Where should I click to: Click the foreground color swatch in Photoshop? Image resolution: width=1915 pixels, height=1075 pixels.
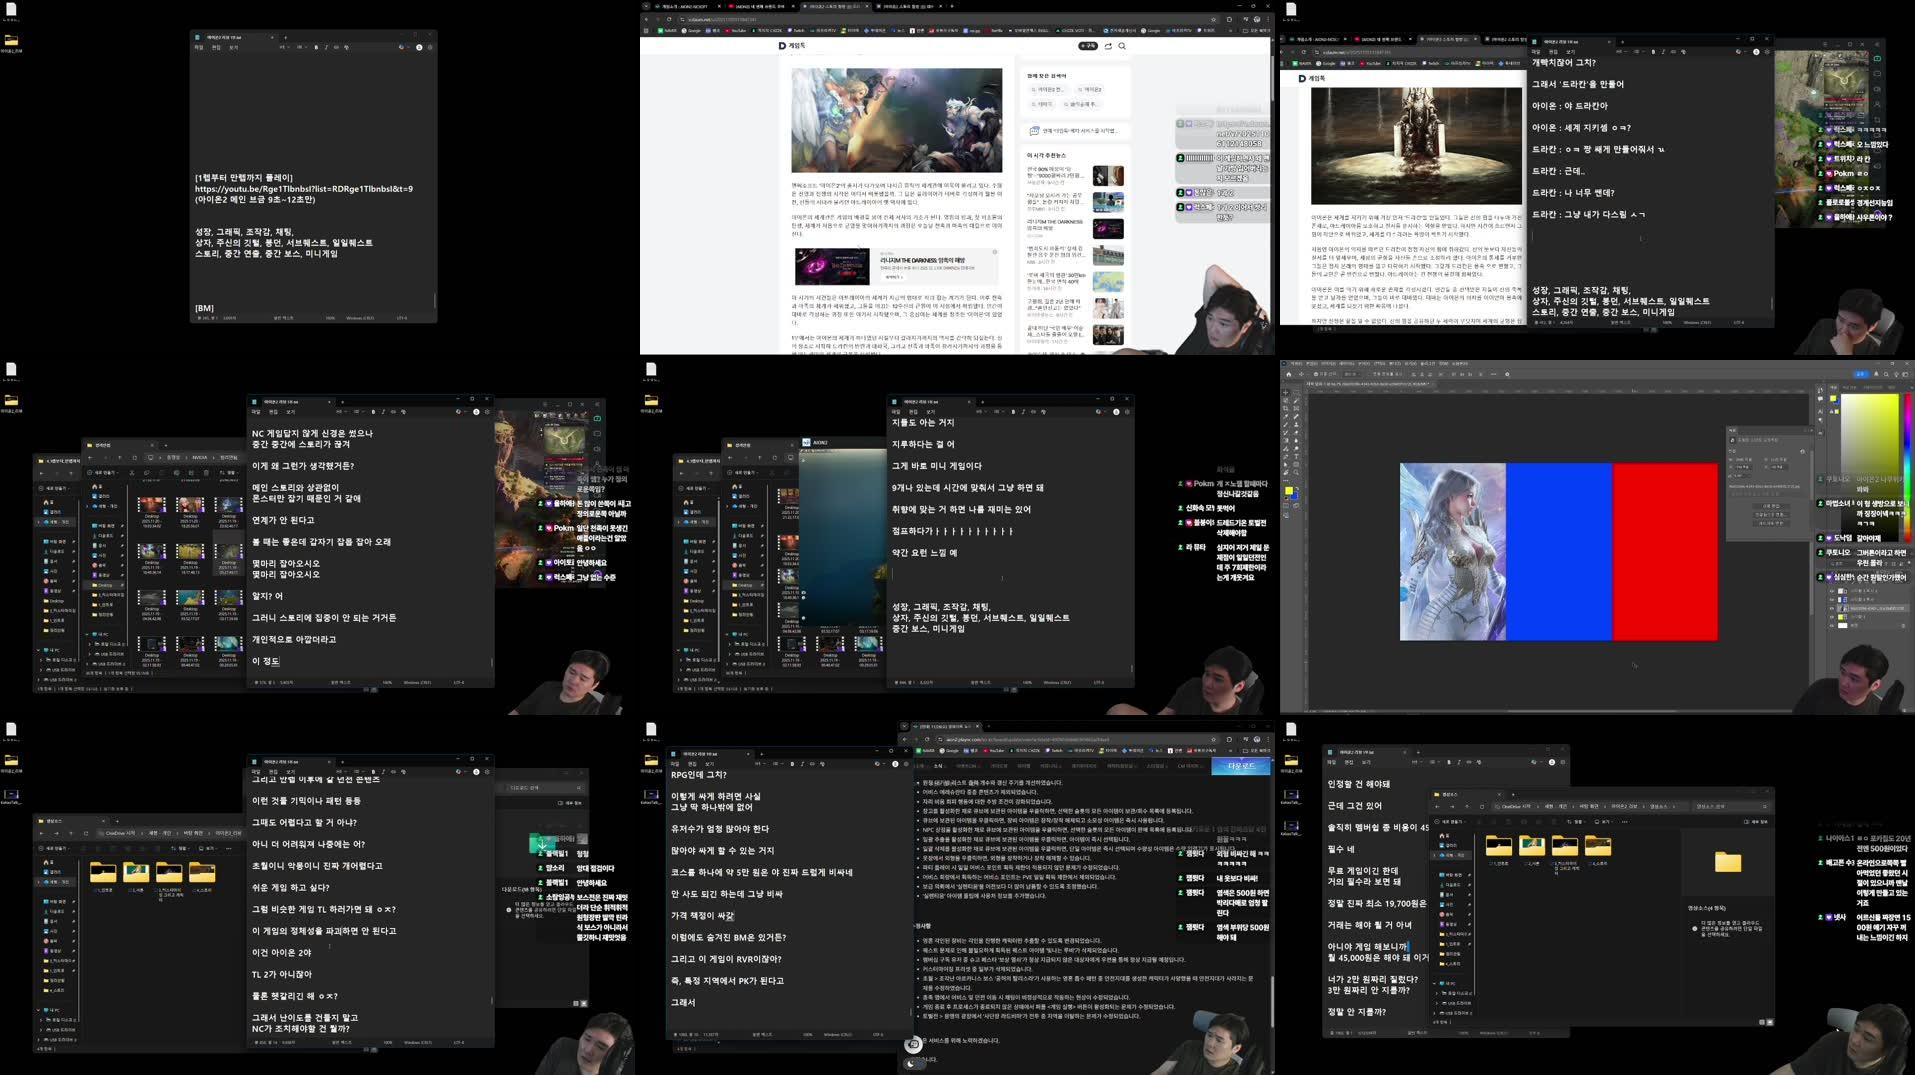1289,491
